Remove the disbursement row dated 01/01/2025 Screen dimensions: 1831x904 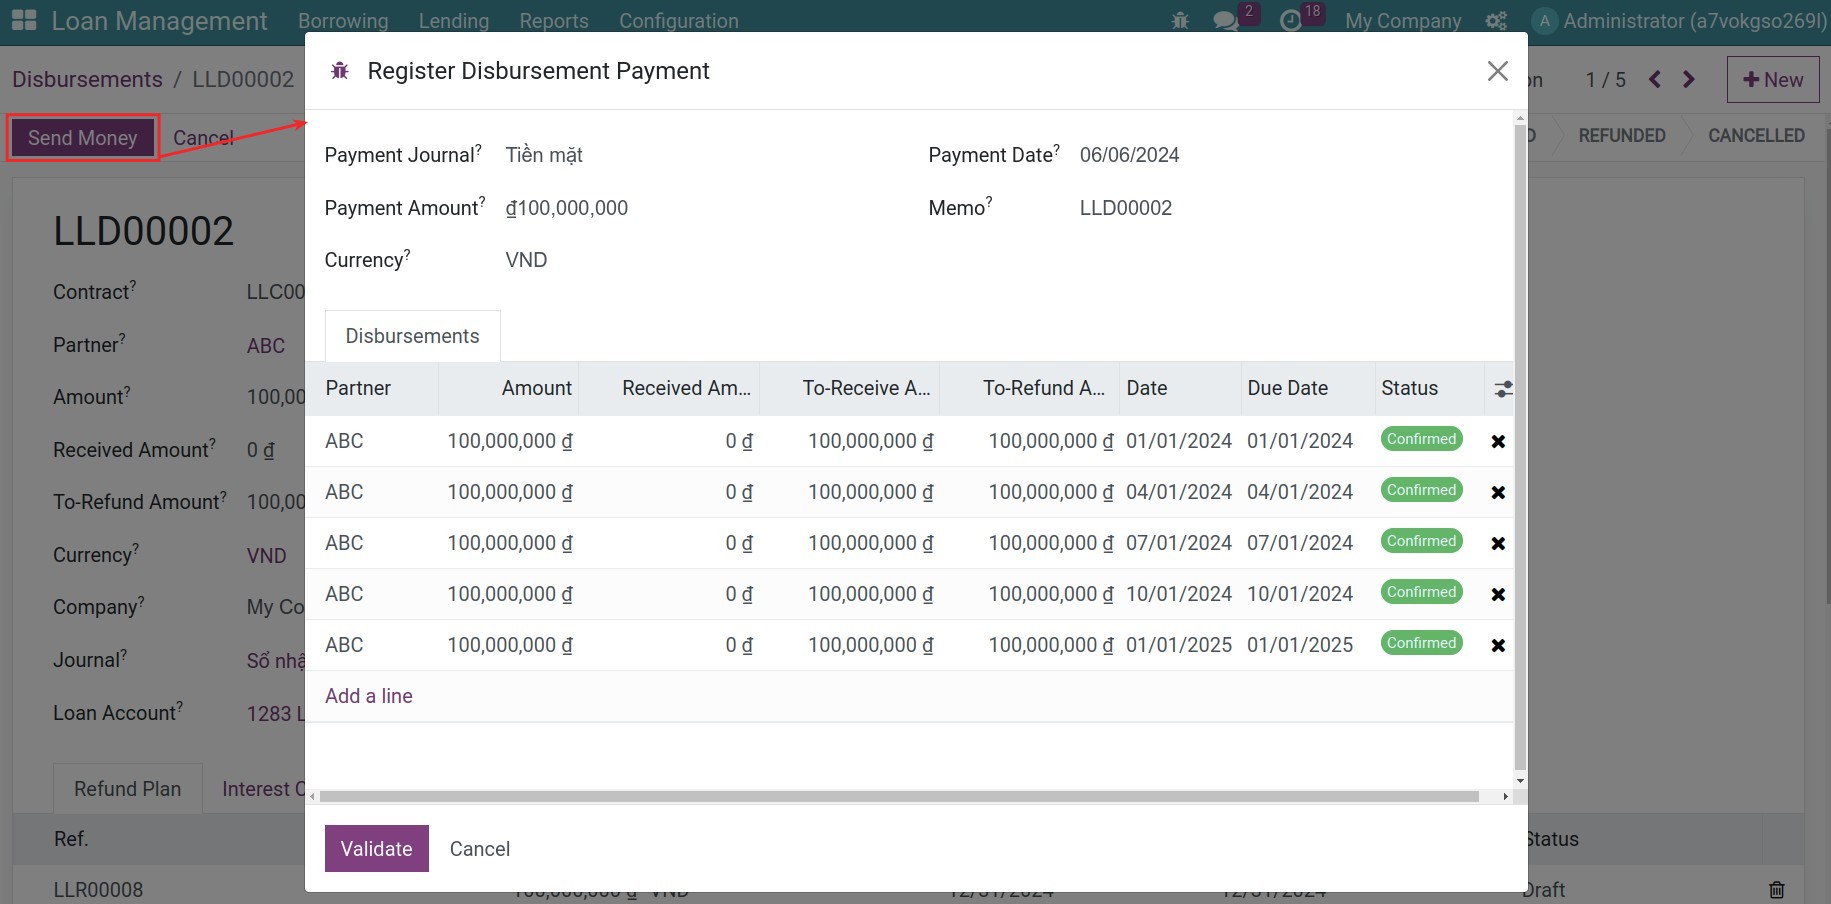coord(1498,645)
